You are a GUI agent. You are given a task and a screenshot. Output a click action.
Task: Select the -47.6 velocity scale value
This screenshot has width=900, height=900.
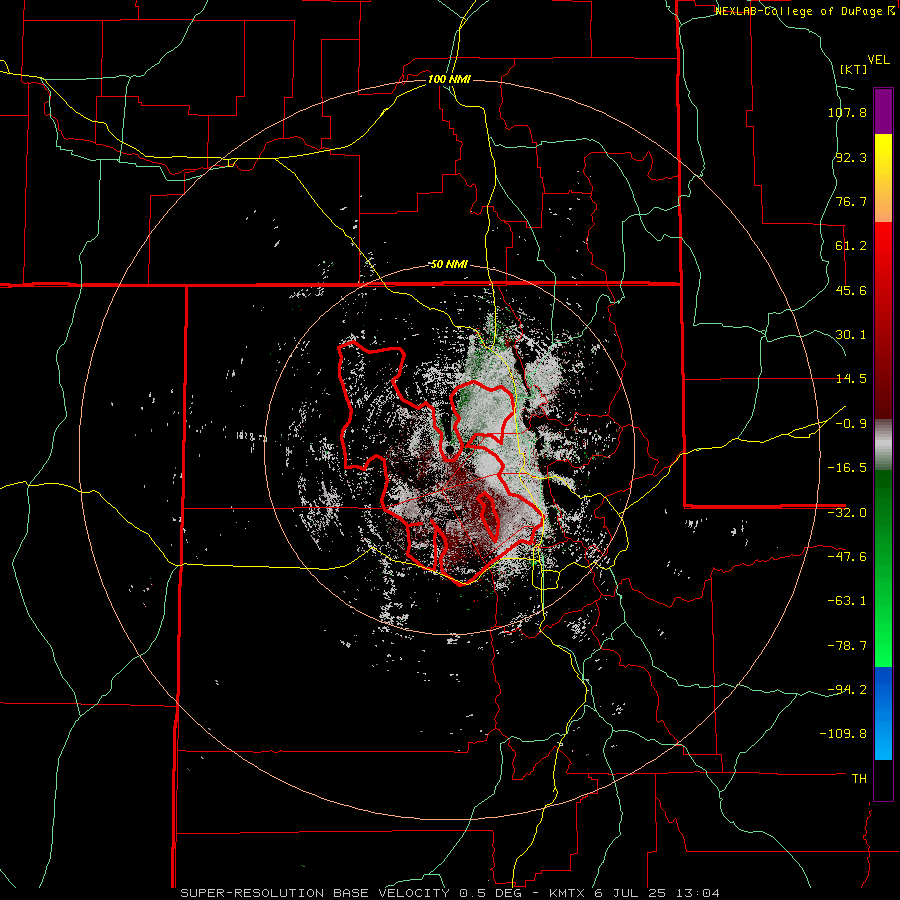847,557
